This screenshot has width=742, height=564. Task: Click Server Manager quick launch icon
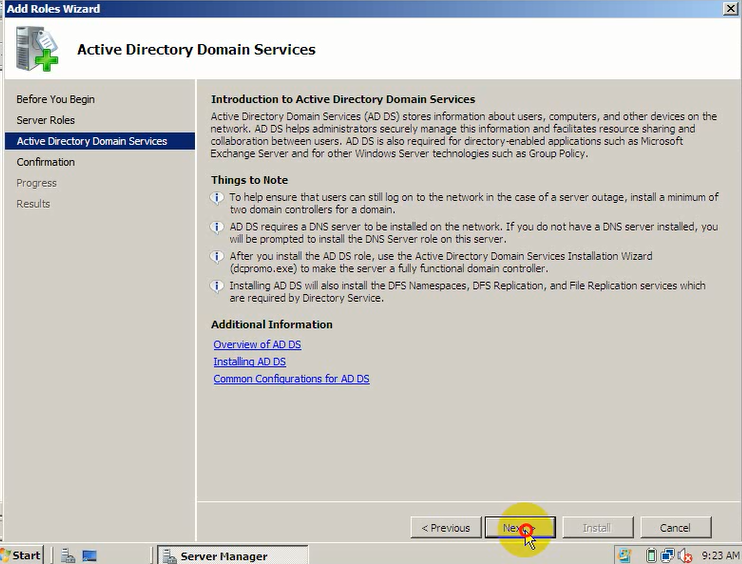[x=68, y=555]
